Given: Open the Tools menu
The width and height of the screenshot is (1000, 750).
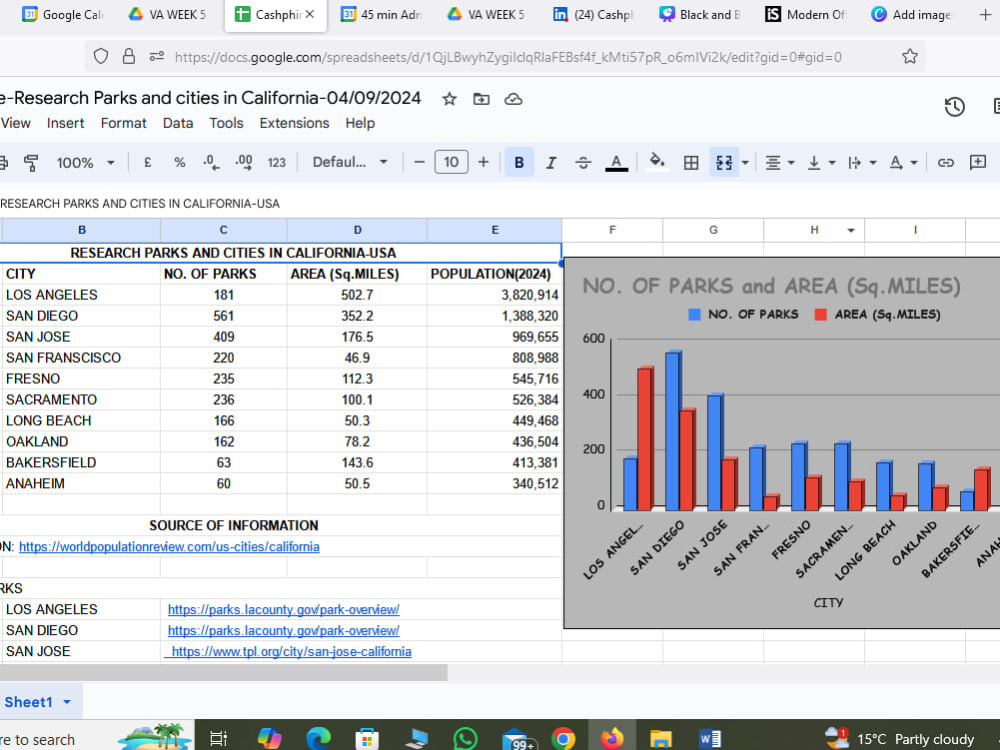Looking at the screenshot, I should (226, 123).
